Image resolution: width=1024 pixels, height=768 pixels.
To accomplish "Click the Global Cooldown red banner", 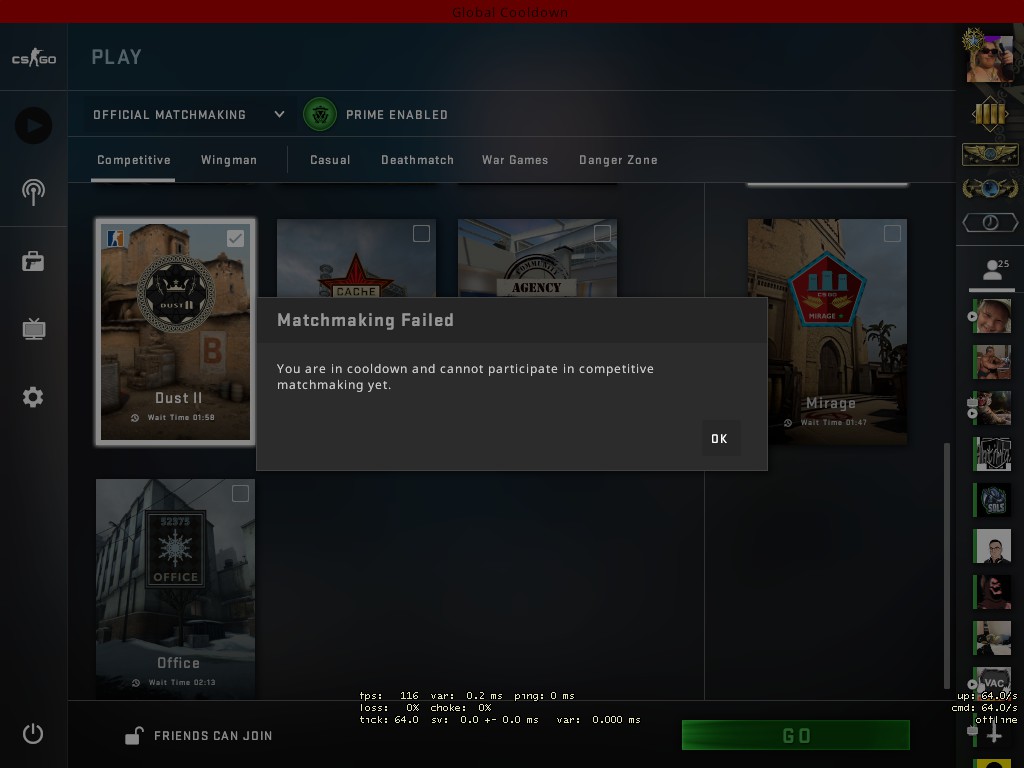I will [511, 12].
